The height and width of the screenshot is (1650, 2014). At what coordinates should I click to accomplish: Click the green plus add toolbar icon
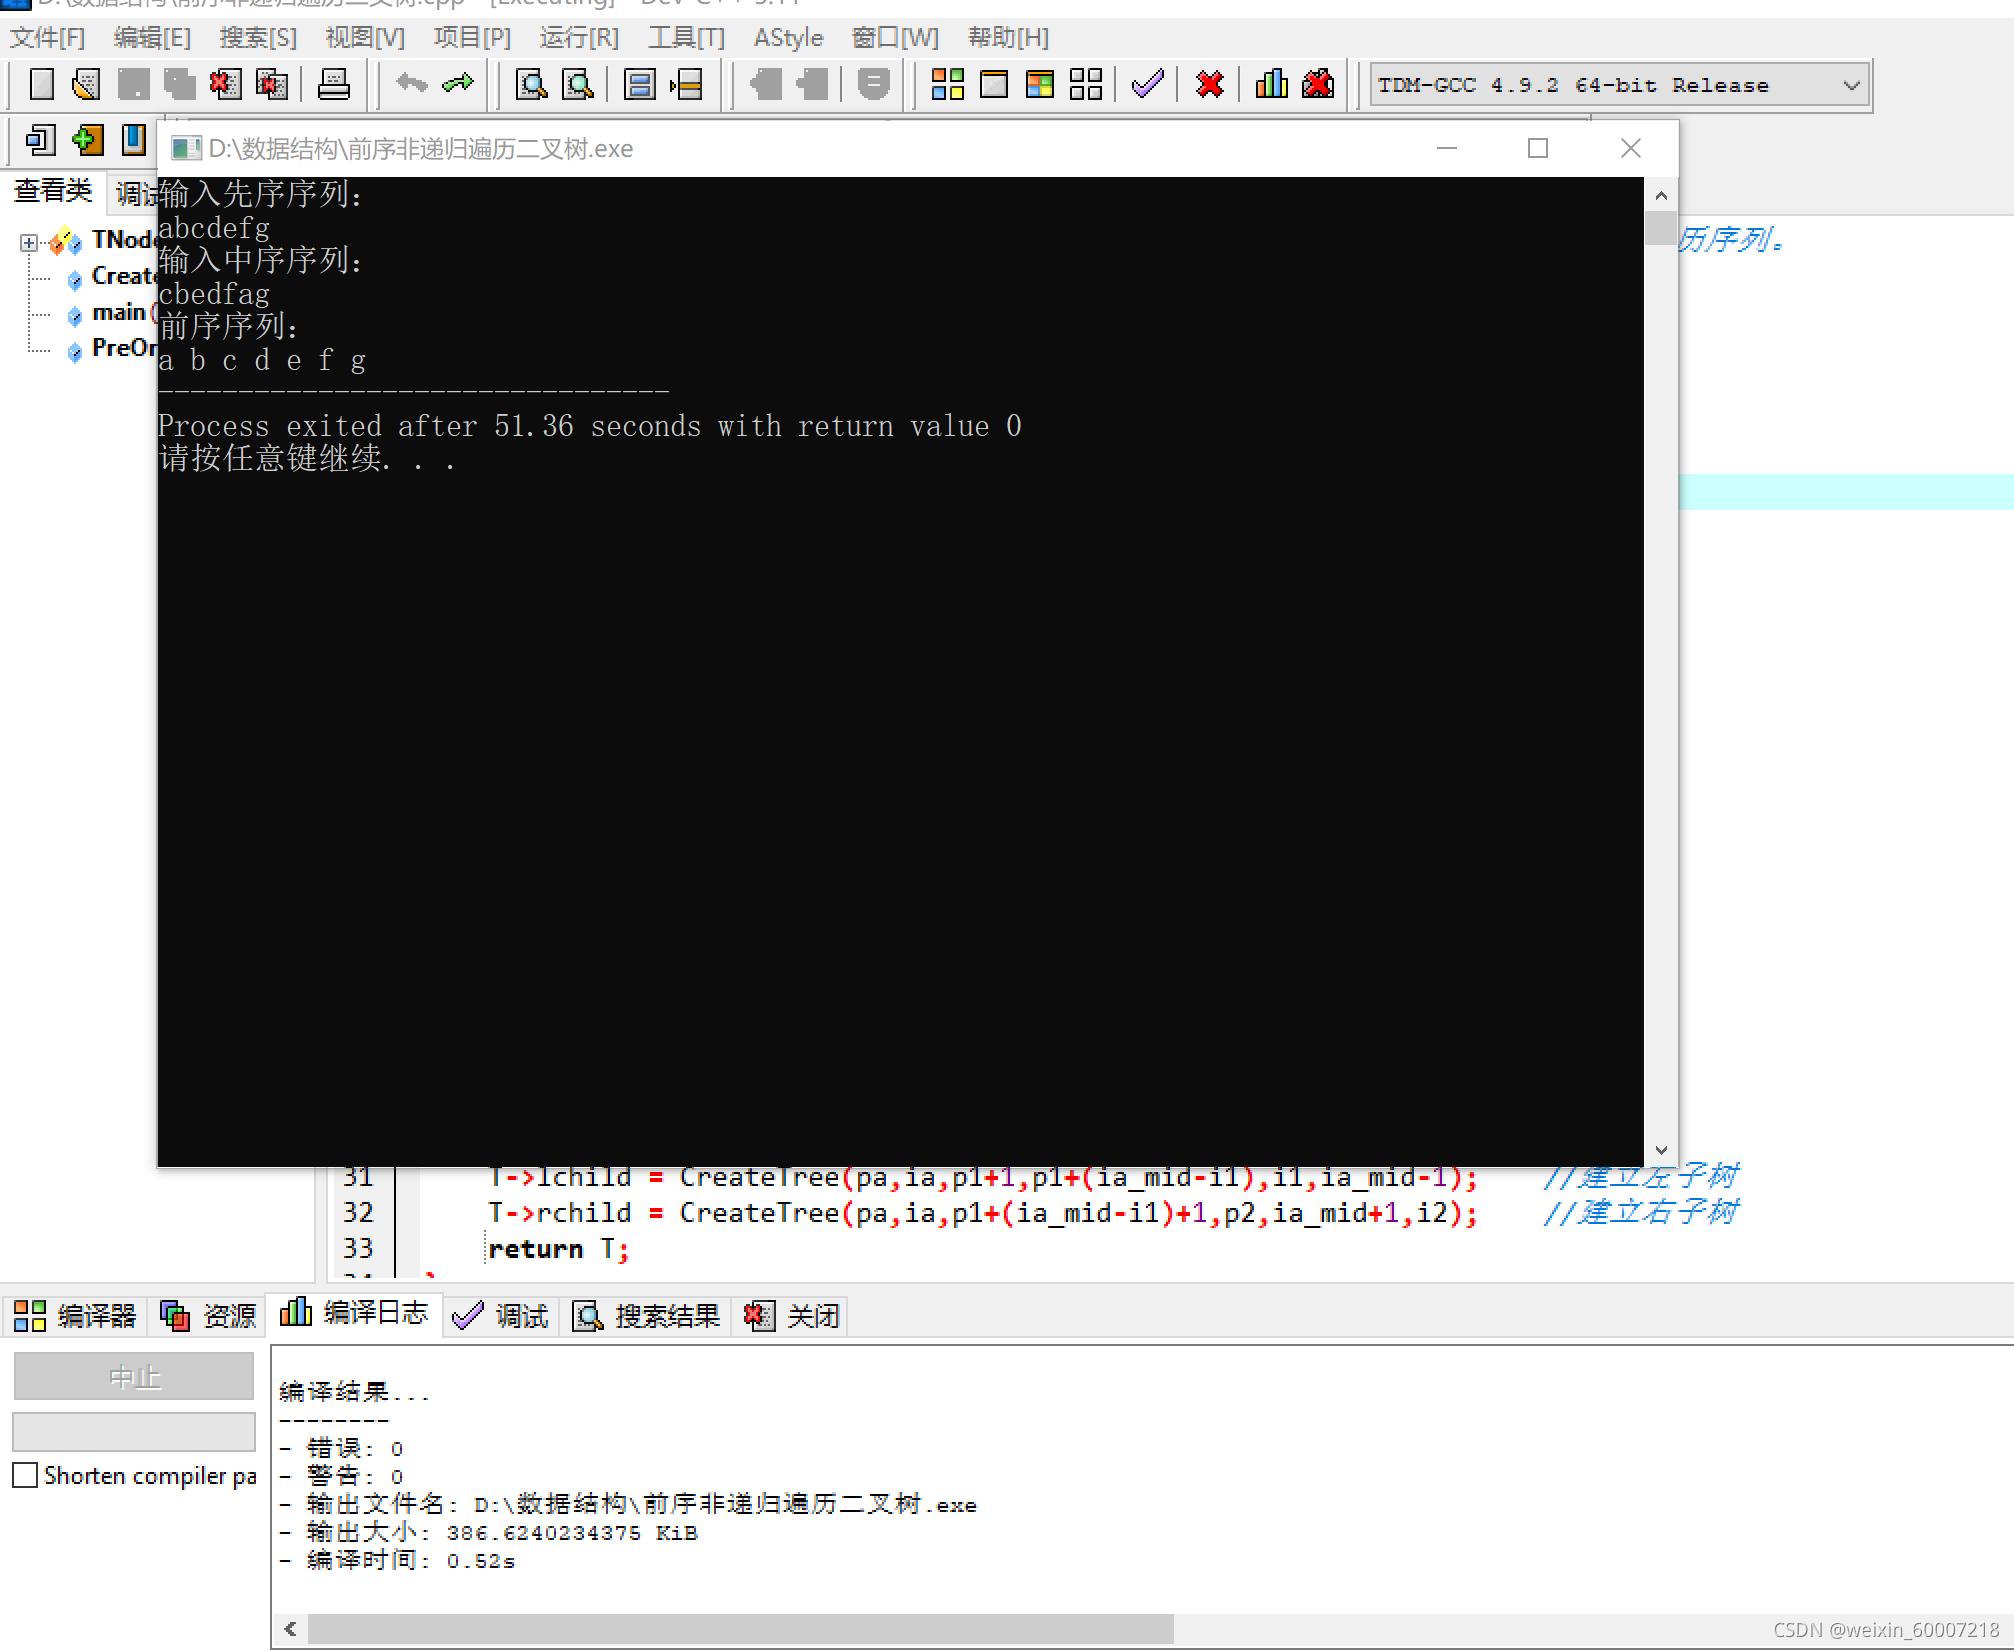click(x=87, y=140)
